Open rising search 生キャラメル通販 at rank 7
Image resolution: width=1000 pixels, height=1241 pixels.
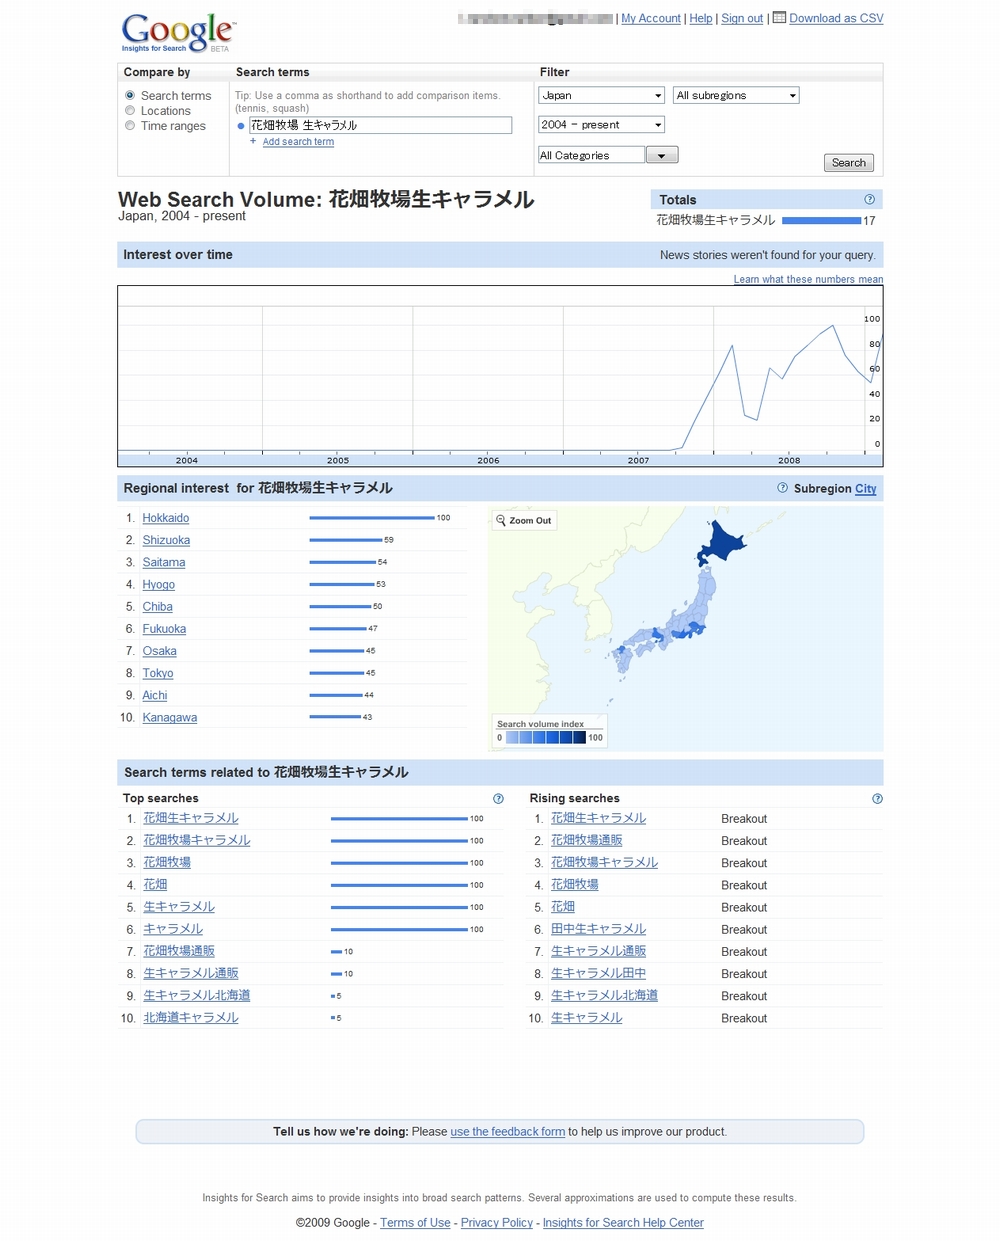[599, 951]
